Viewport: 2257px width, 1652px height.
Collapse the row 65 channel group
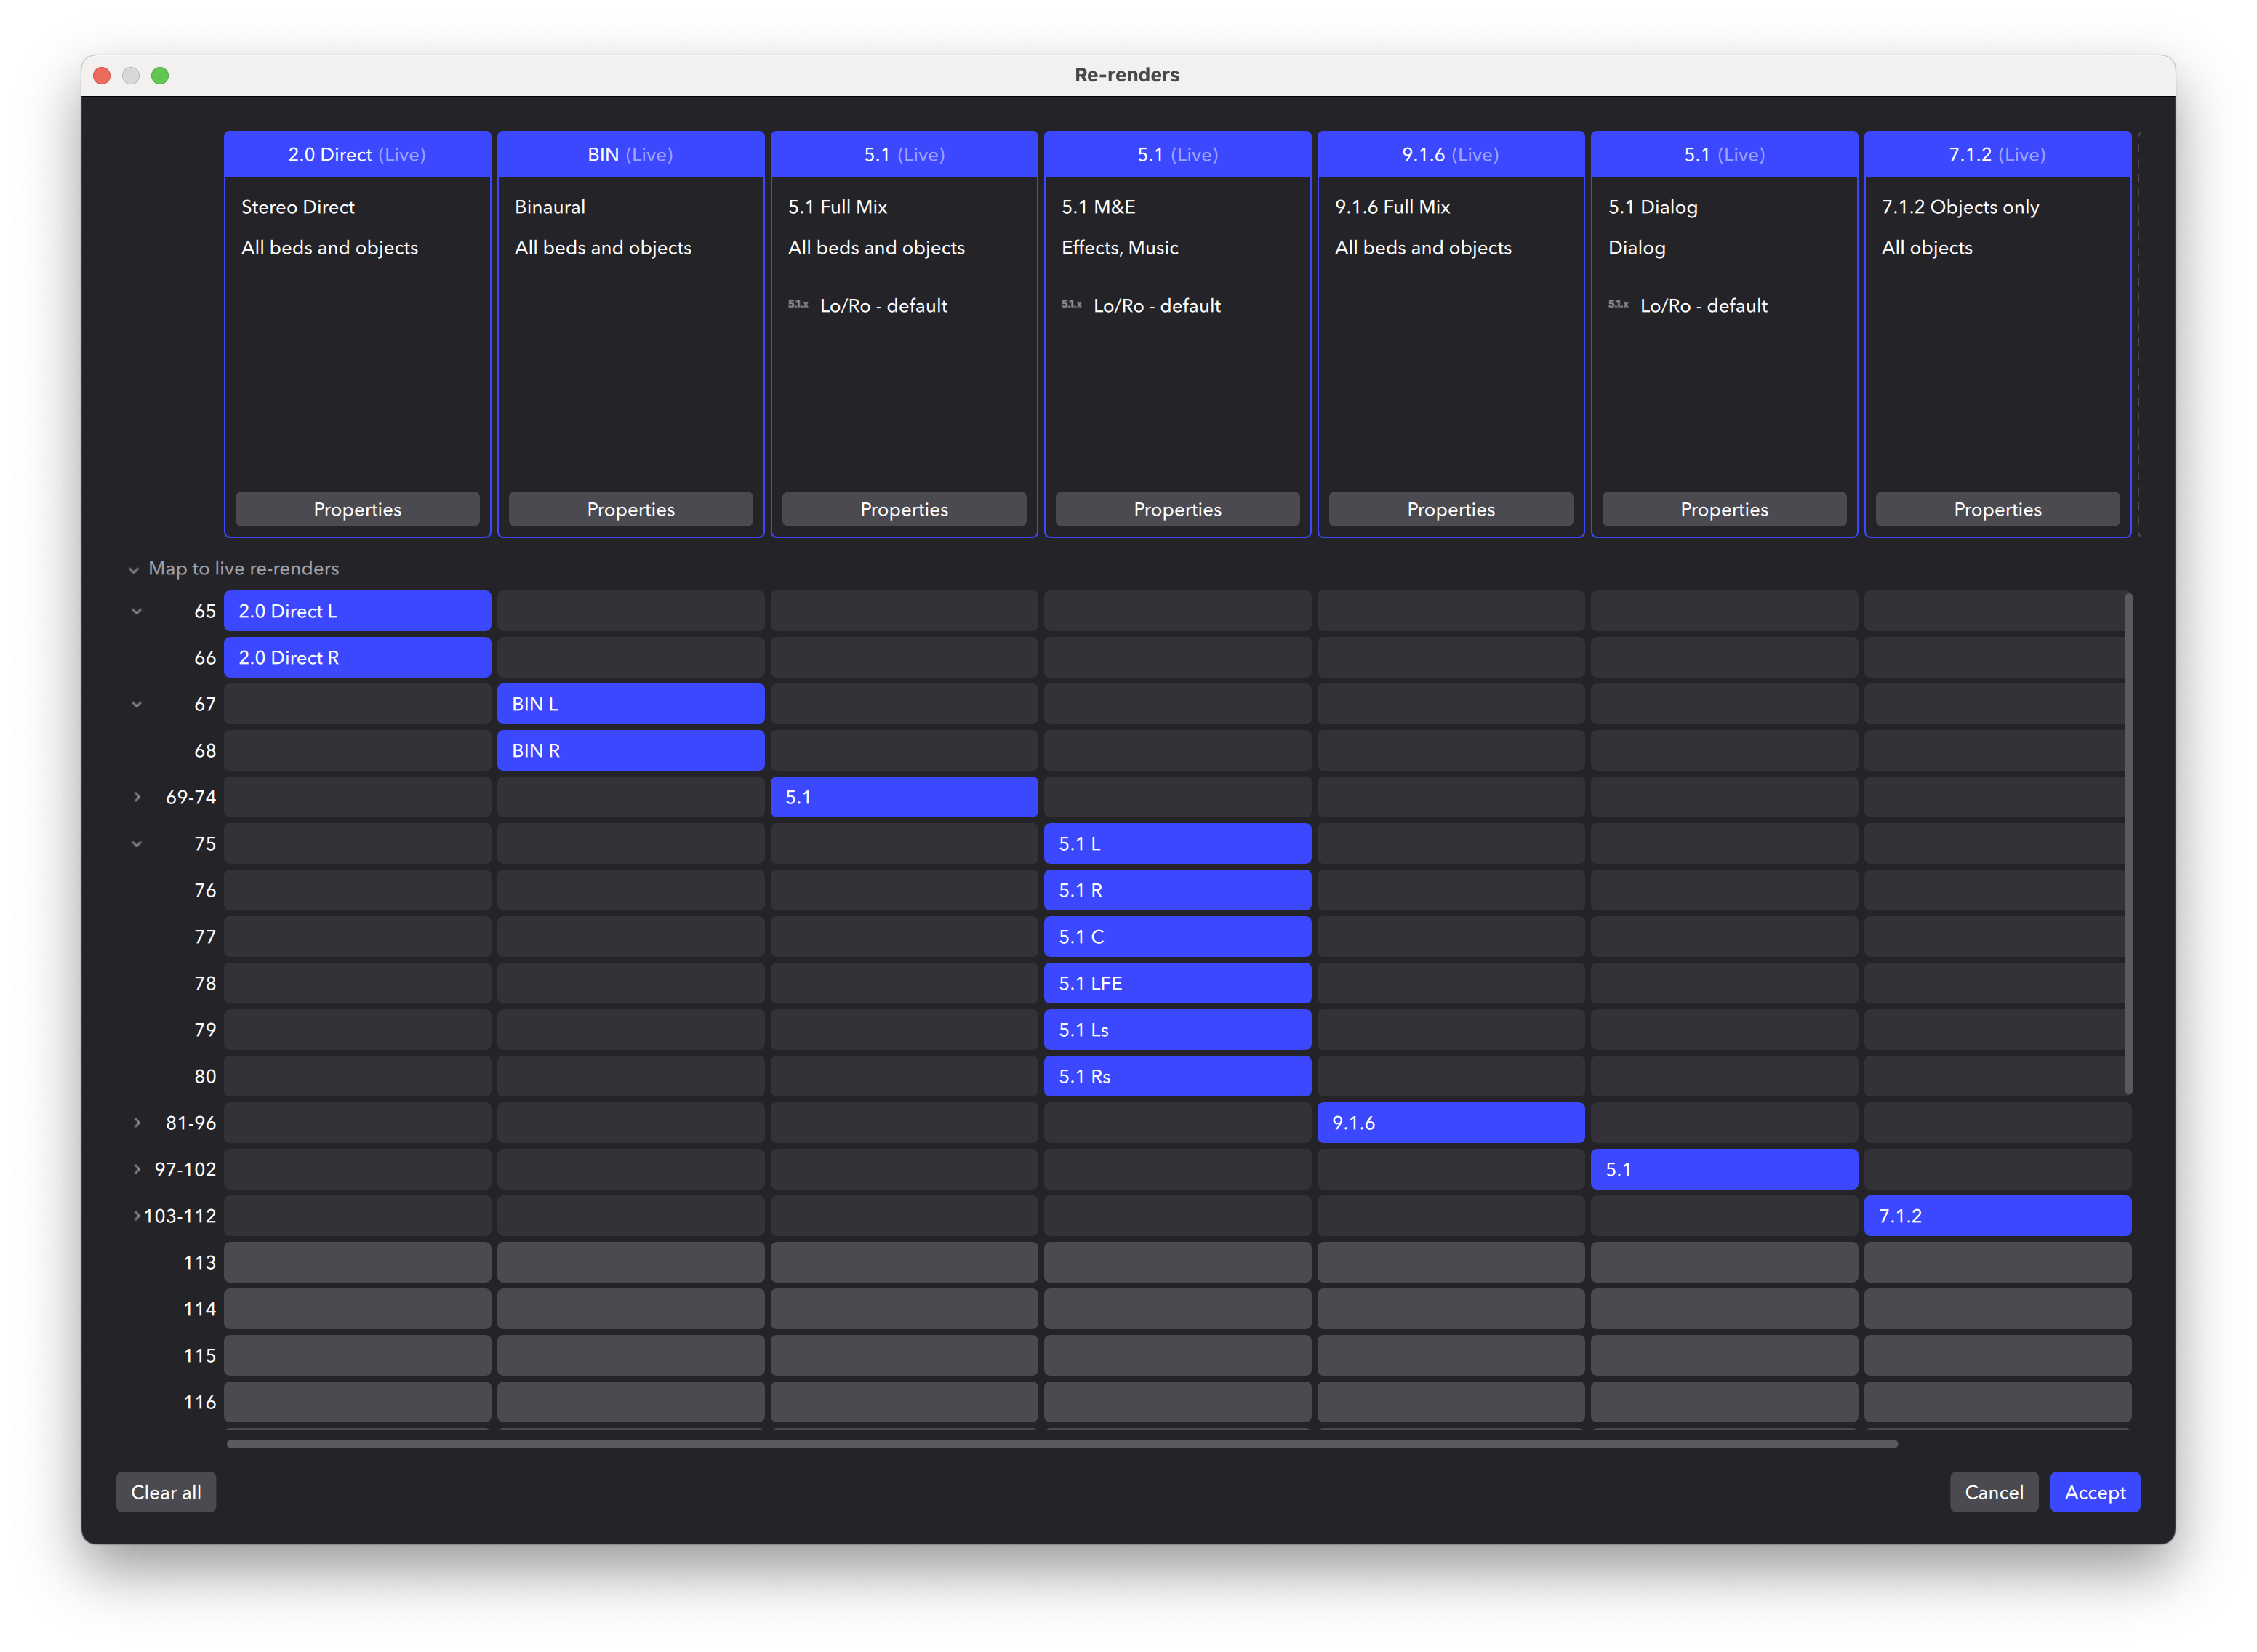pos(137,611)
